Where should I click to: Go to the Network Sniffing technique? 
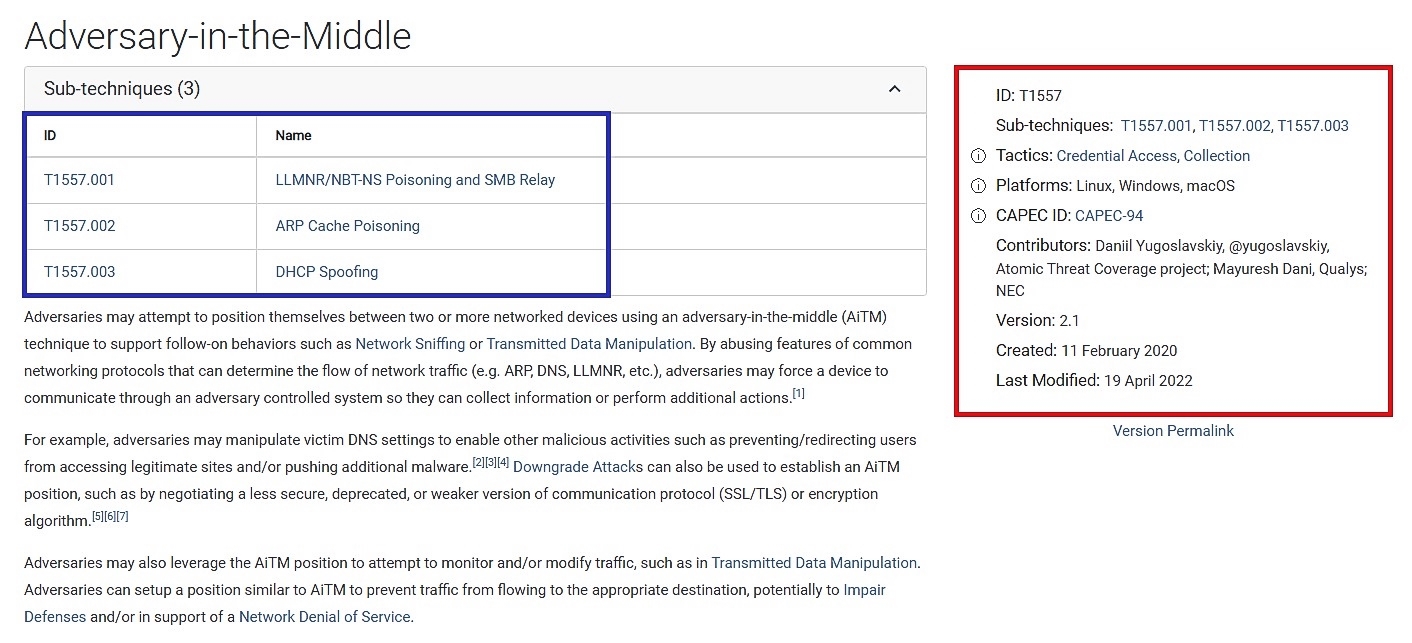[x=410, y=344]
